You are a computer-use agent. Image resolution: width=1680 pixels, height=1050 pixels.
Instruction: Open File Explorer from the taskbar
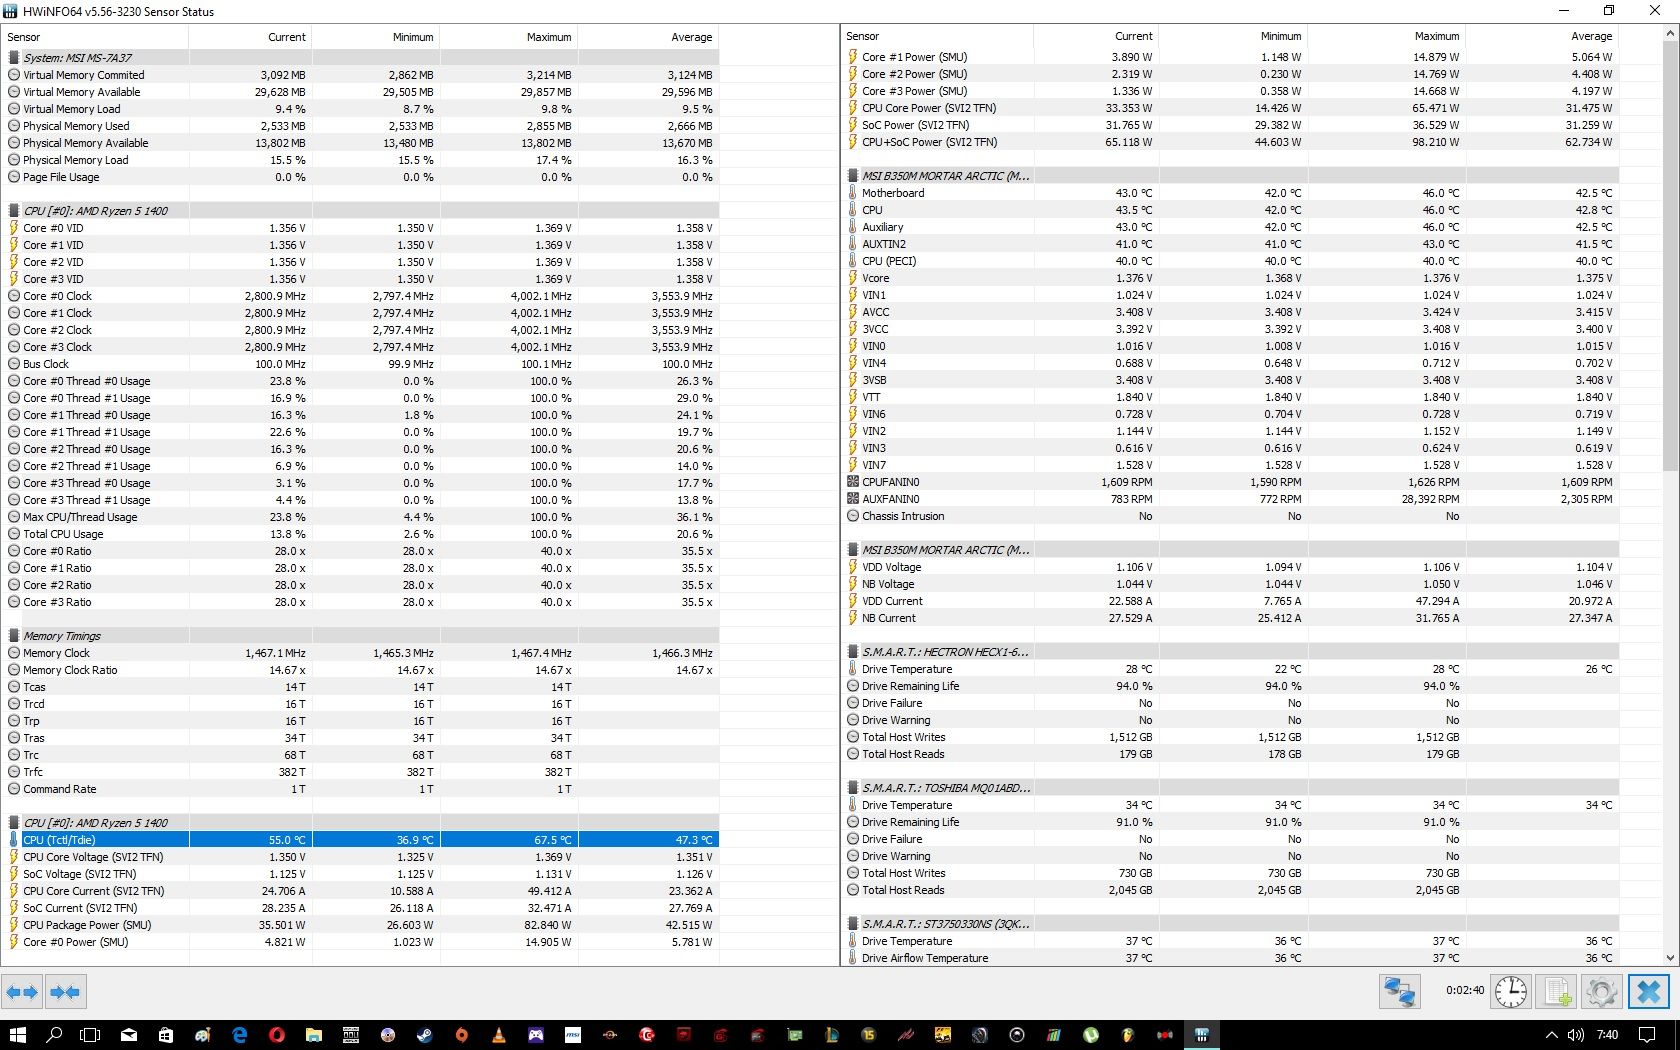point(313,1035)
